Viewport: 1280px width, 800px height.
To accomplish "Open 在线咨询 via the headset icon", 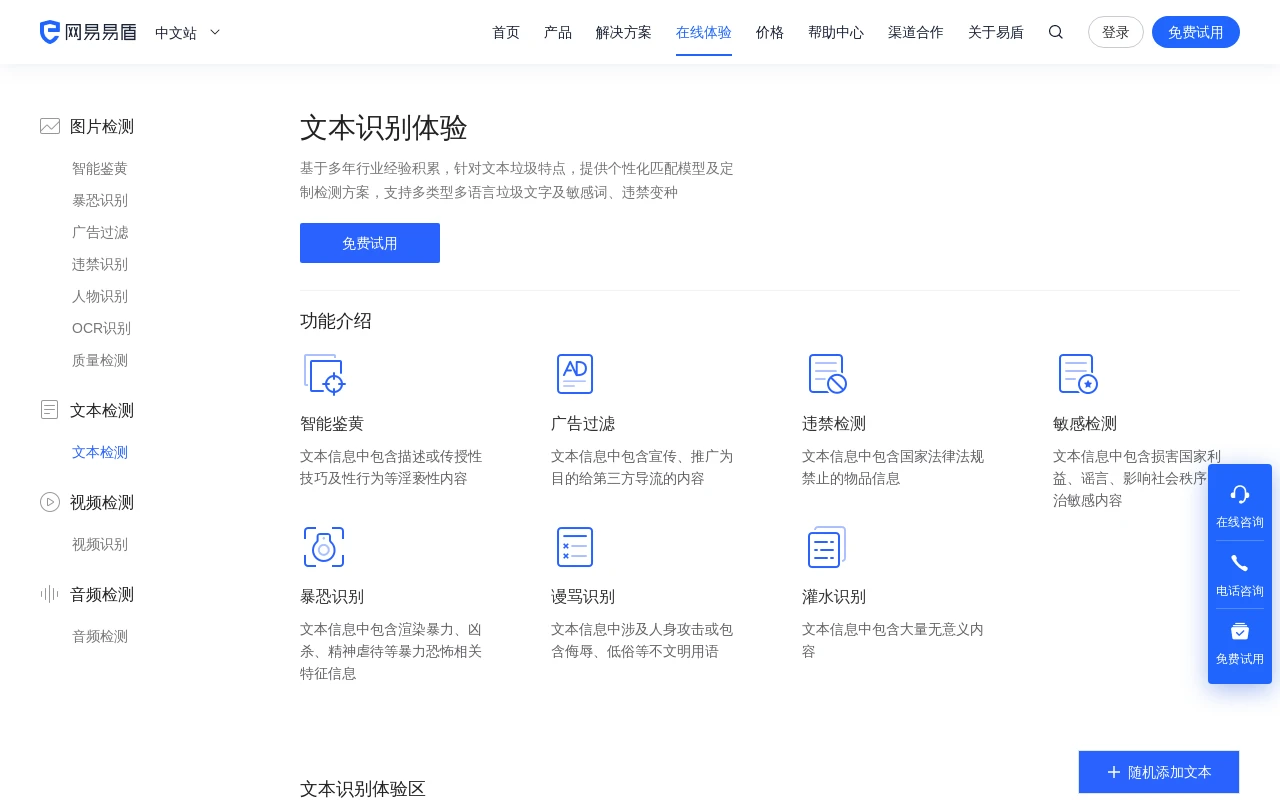I will click(1240, 494).
